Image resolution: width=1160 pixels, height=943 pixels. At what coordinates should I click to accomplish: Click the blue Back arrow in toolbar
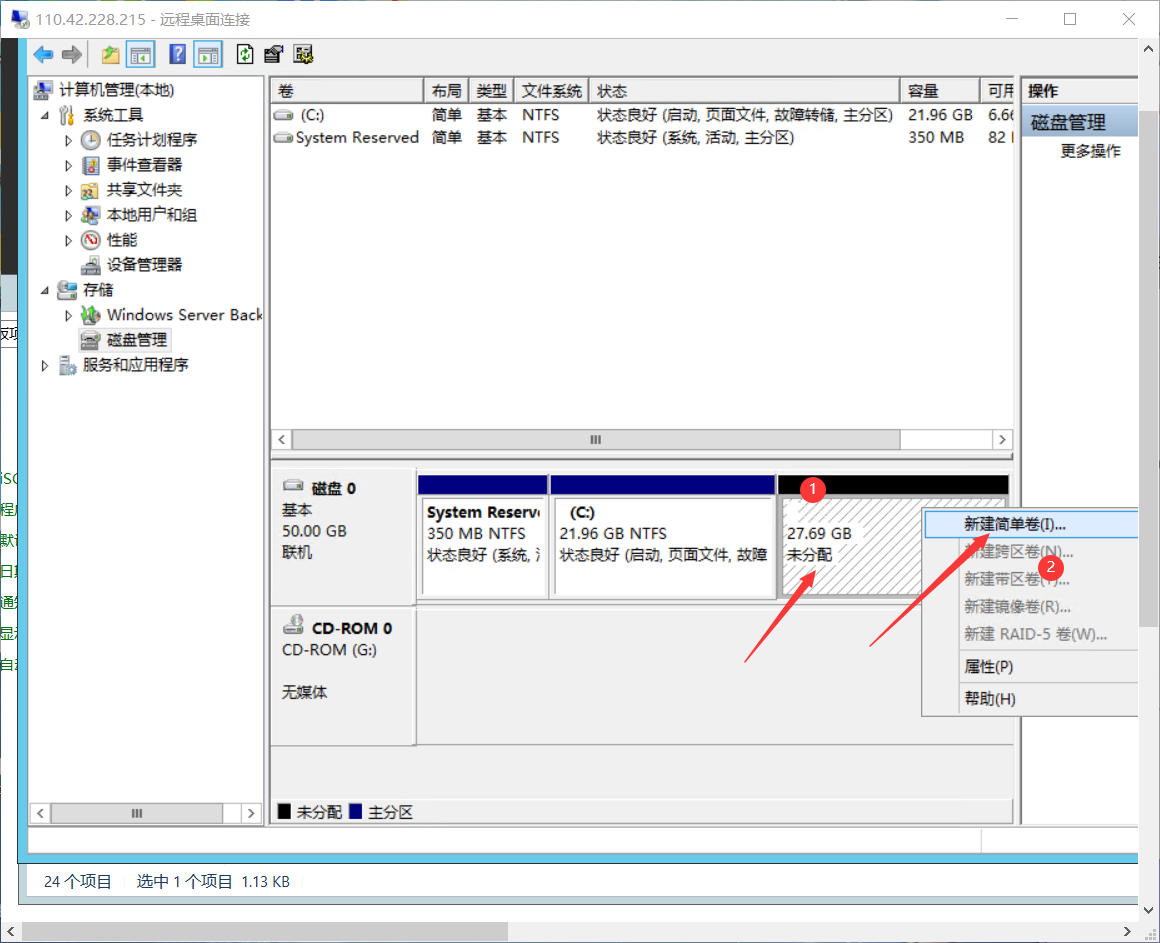pos(43,55)
